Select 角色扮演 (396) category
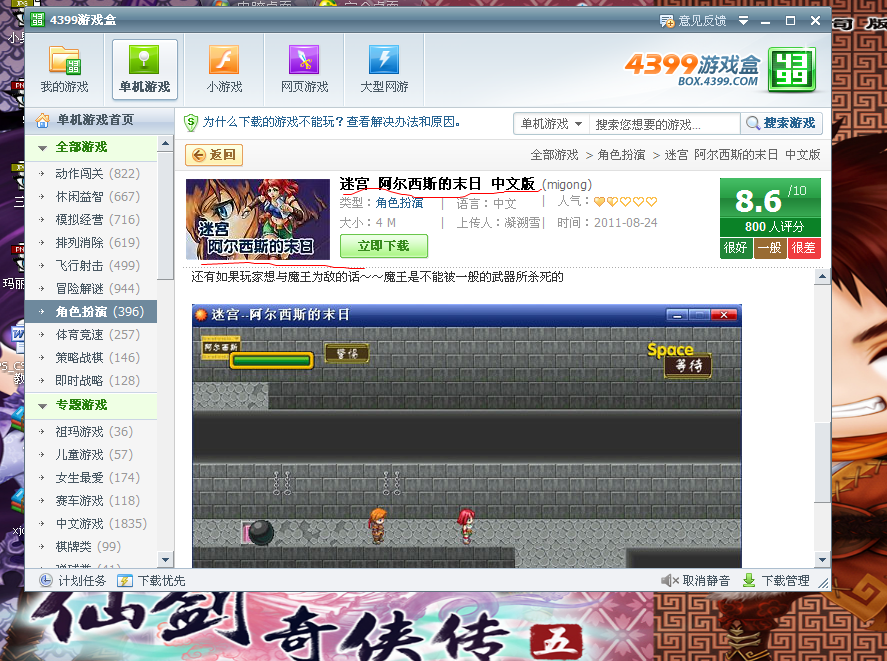The height and width of the screenshot is (661, 887). coord(91,312)
